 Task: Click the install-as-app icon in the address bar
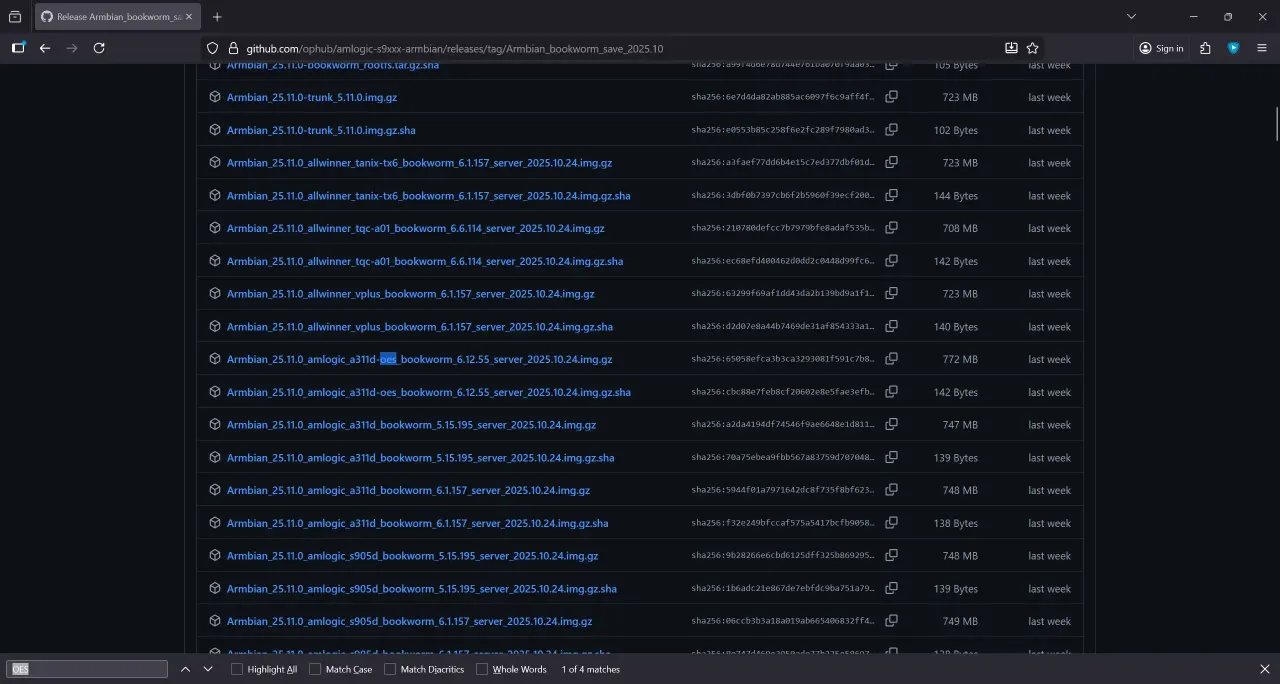click(x=1011, y=48)
